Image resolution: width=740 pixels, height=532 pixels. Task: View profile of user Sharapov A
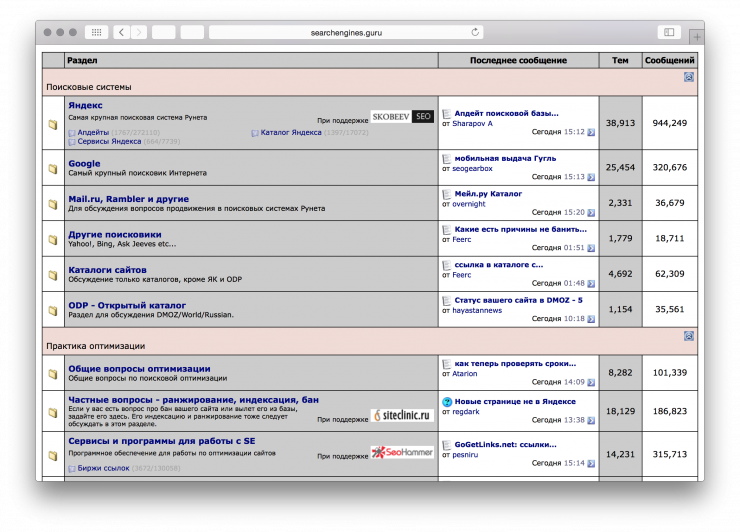pos(473,123)
